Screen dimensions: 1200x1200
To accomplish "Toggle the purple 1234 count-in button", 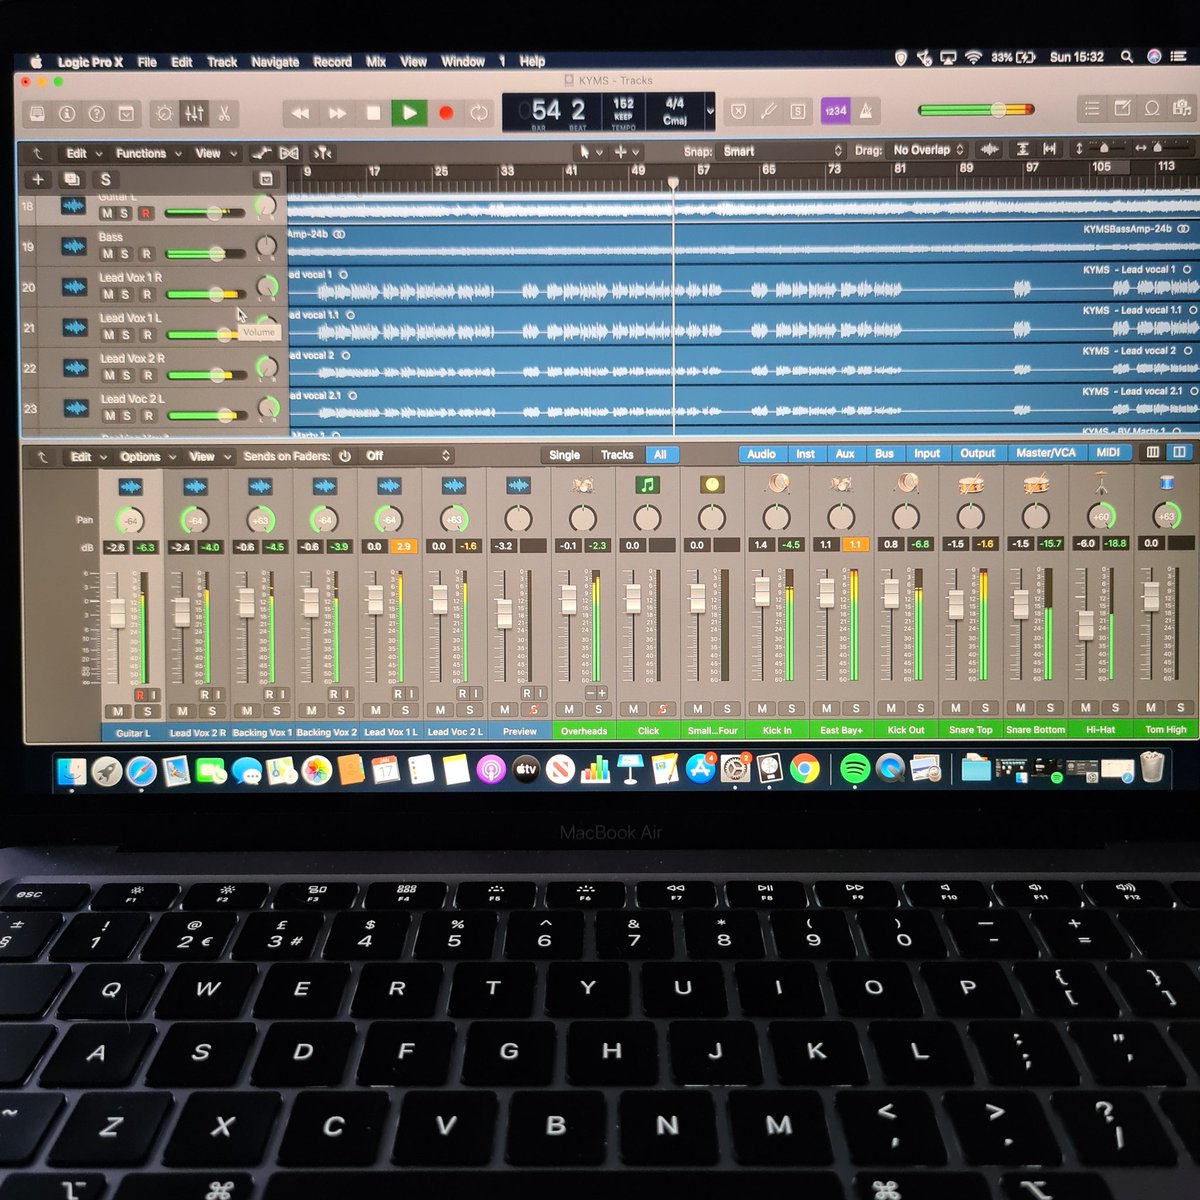I will click(x=835, y=111).
